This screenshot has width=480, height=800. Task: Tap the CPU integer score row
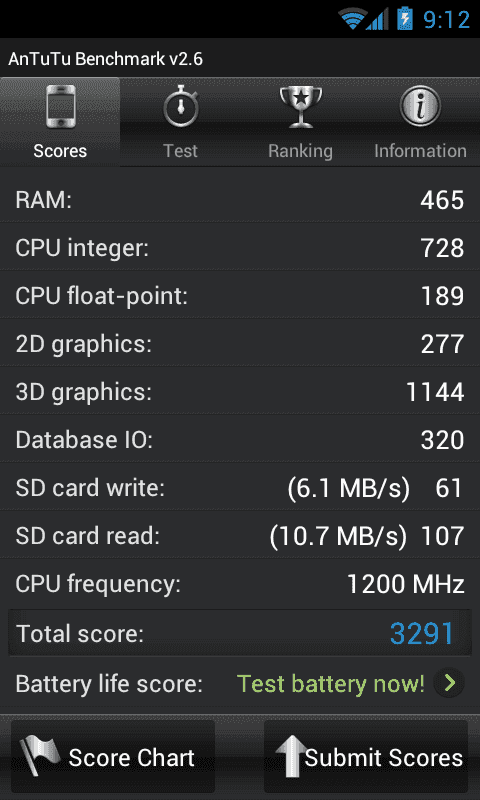tap(240, 248)
